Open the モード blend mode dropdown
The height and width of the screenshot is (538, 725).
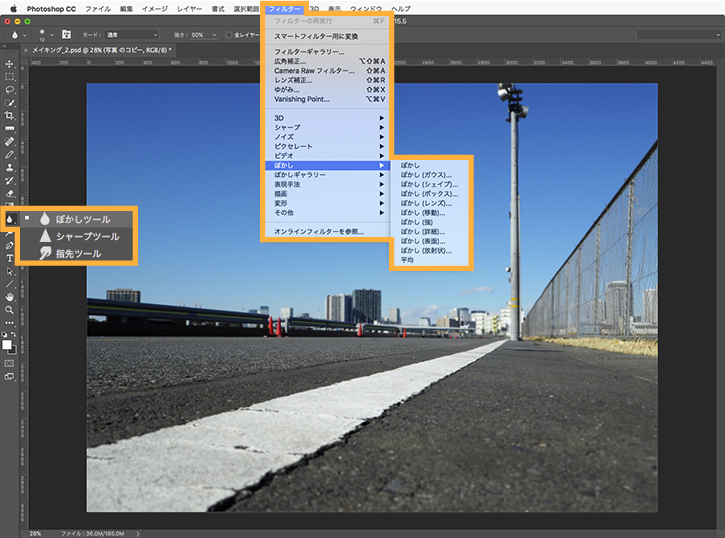click(x=132, y=35)
